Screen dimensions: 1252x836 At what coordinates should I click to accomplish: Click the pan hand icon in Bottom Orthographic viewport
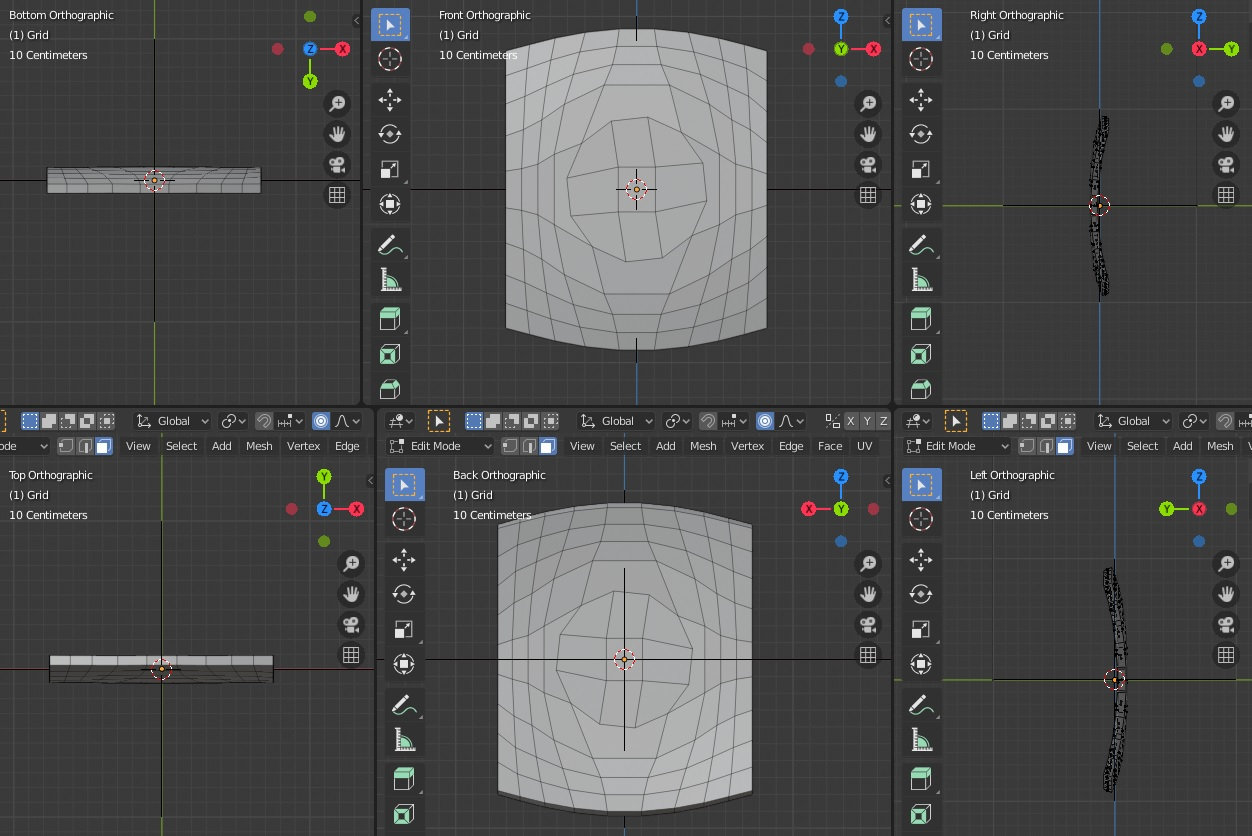(337, 134)
